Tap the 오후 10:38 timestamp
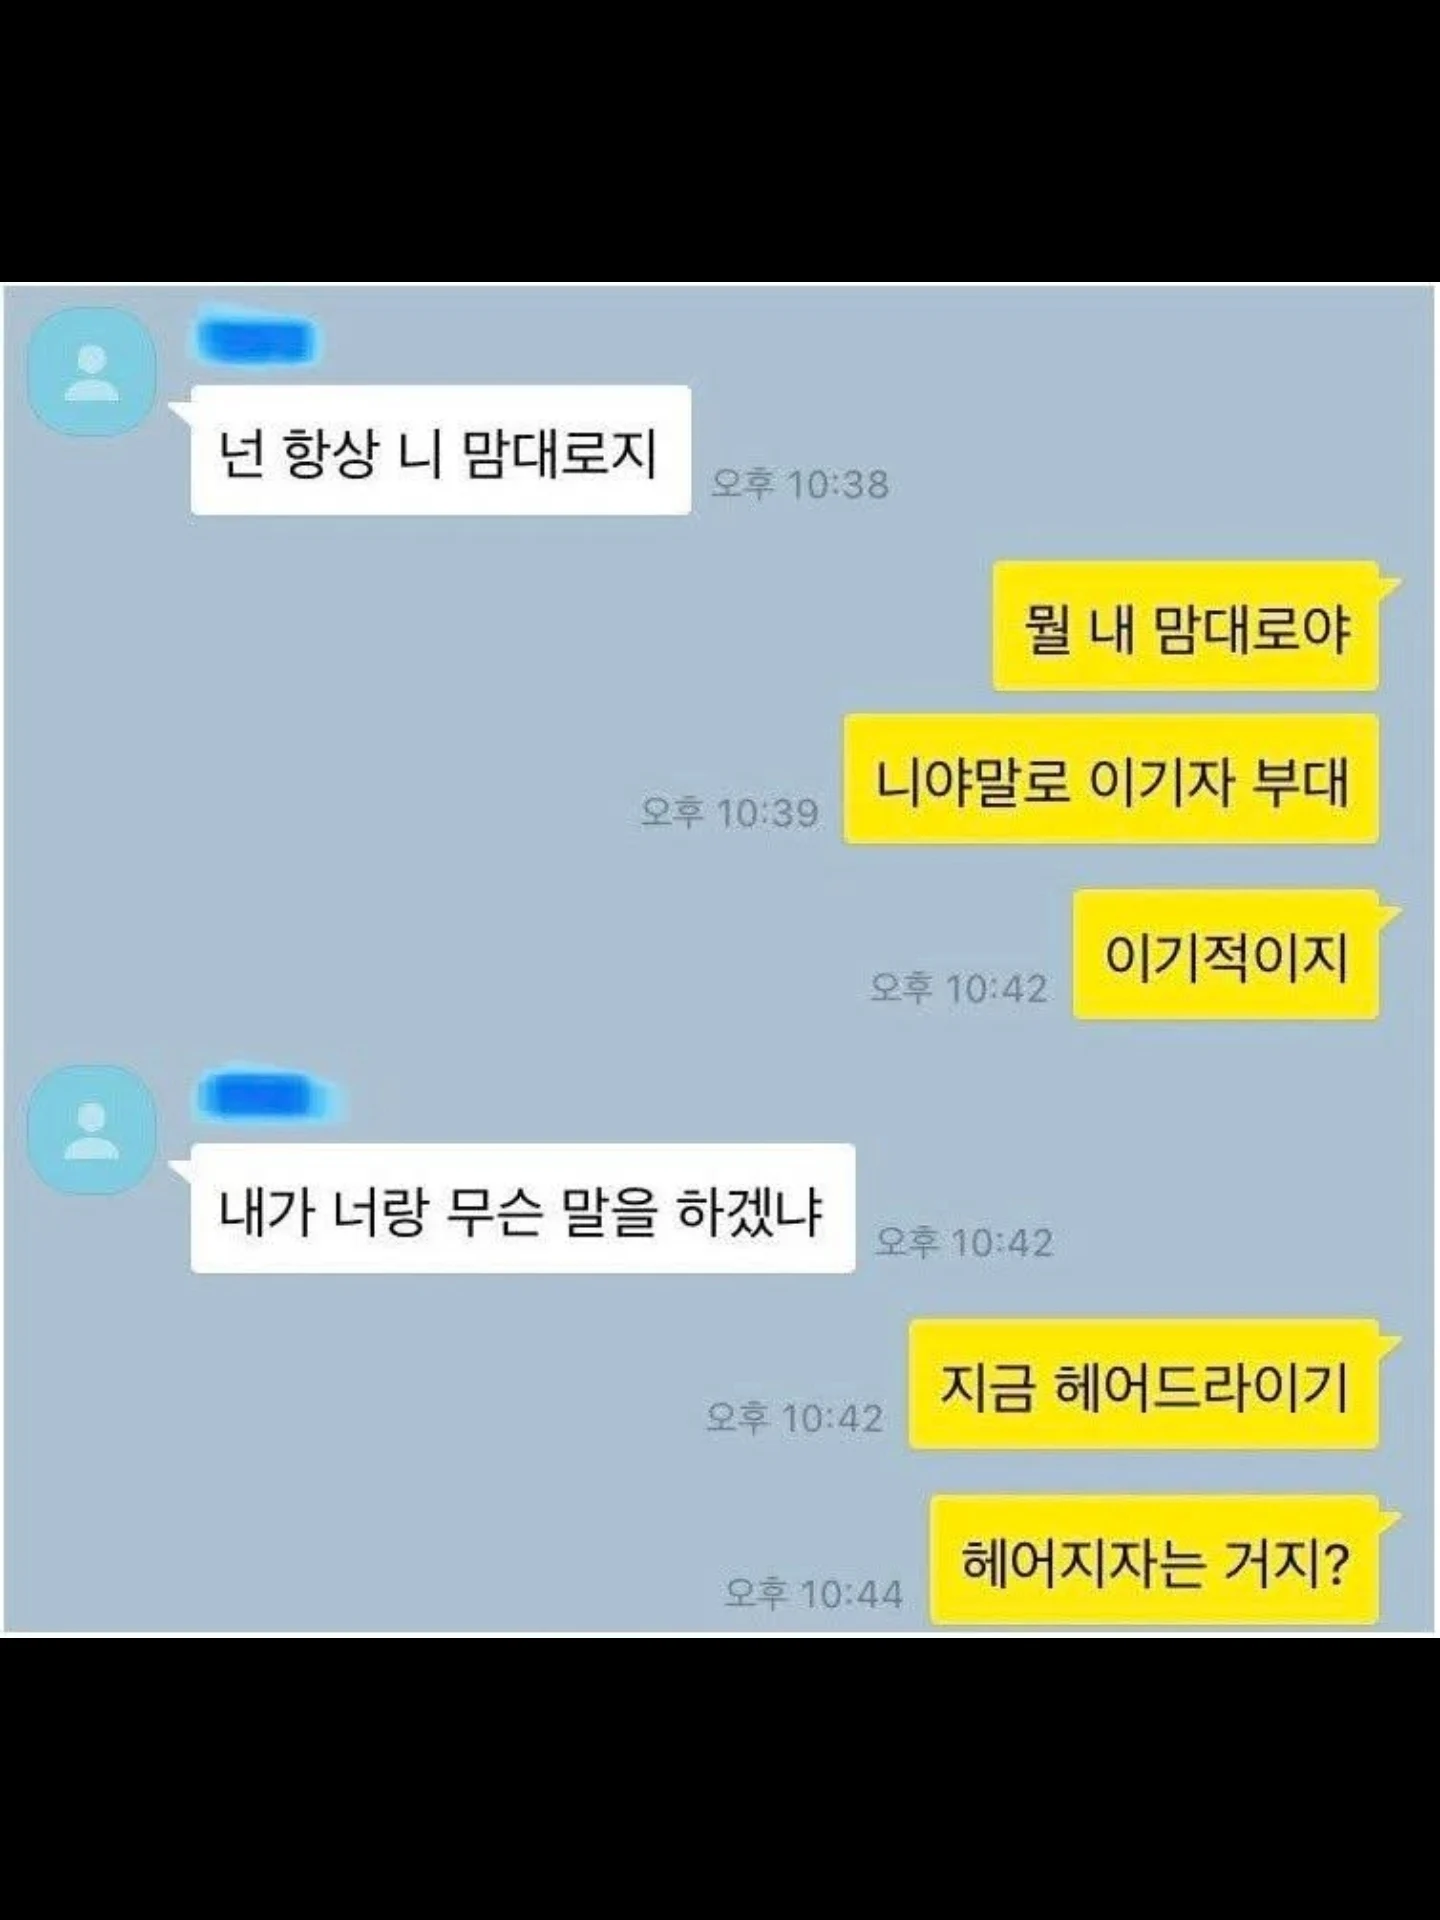The image size is (1440, 1920). (x=800, y=485)
